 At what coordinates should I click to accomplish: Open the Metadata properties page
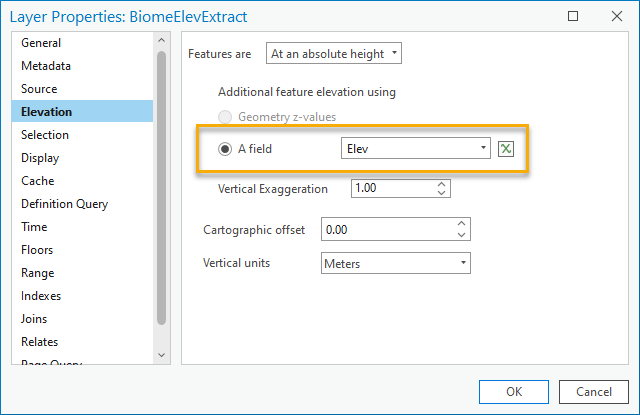(x=46, y=66)
